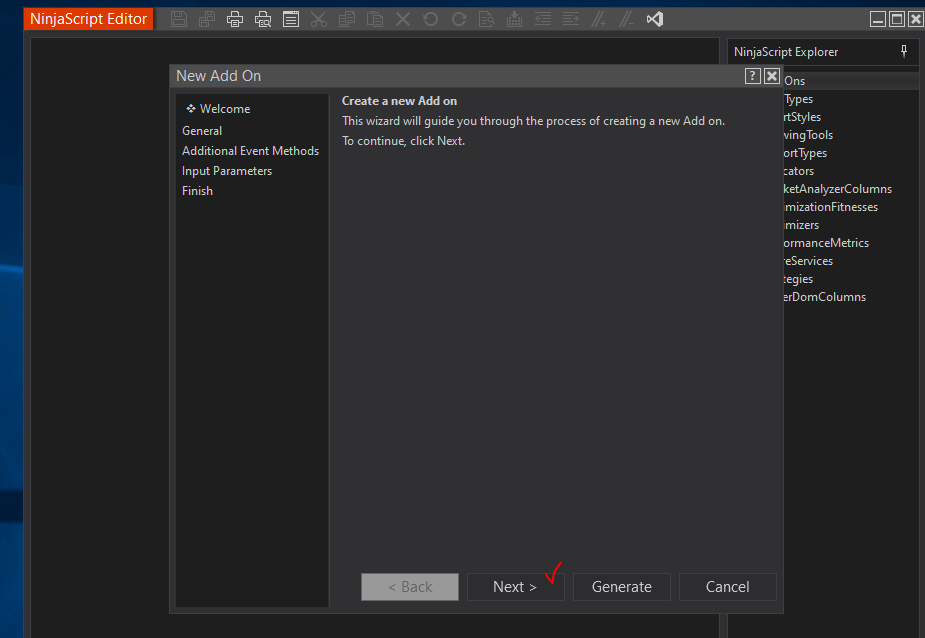Screen dimensions: 925x638
Task: Open the ImportTypes folder ending 'ortTypes'
Action: tap(805, 153)
